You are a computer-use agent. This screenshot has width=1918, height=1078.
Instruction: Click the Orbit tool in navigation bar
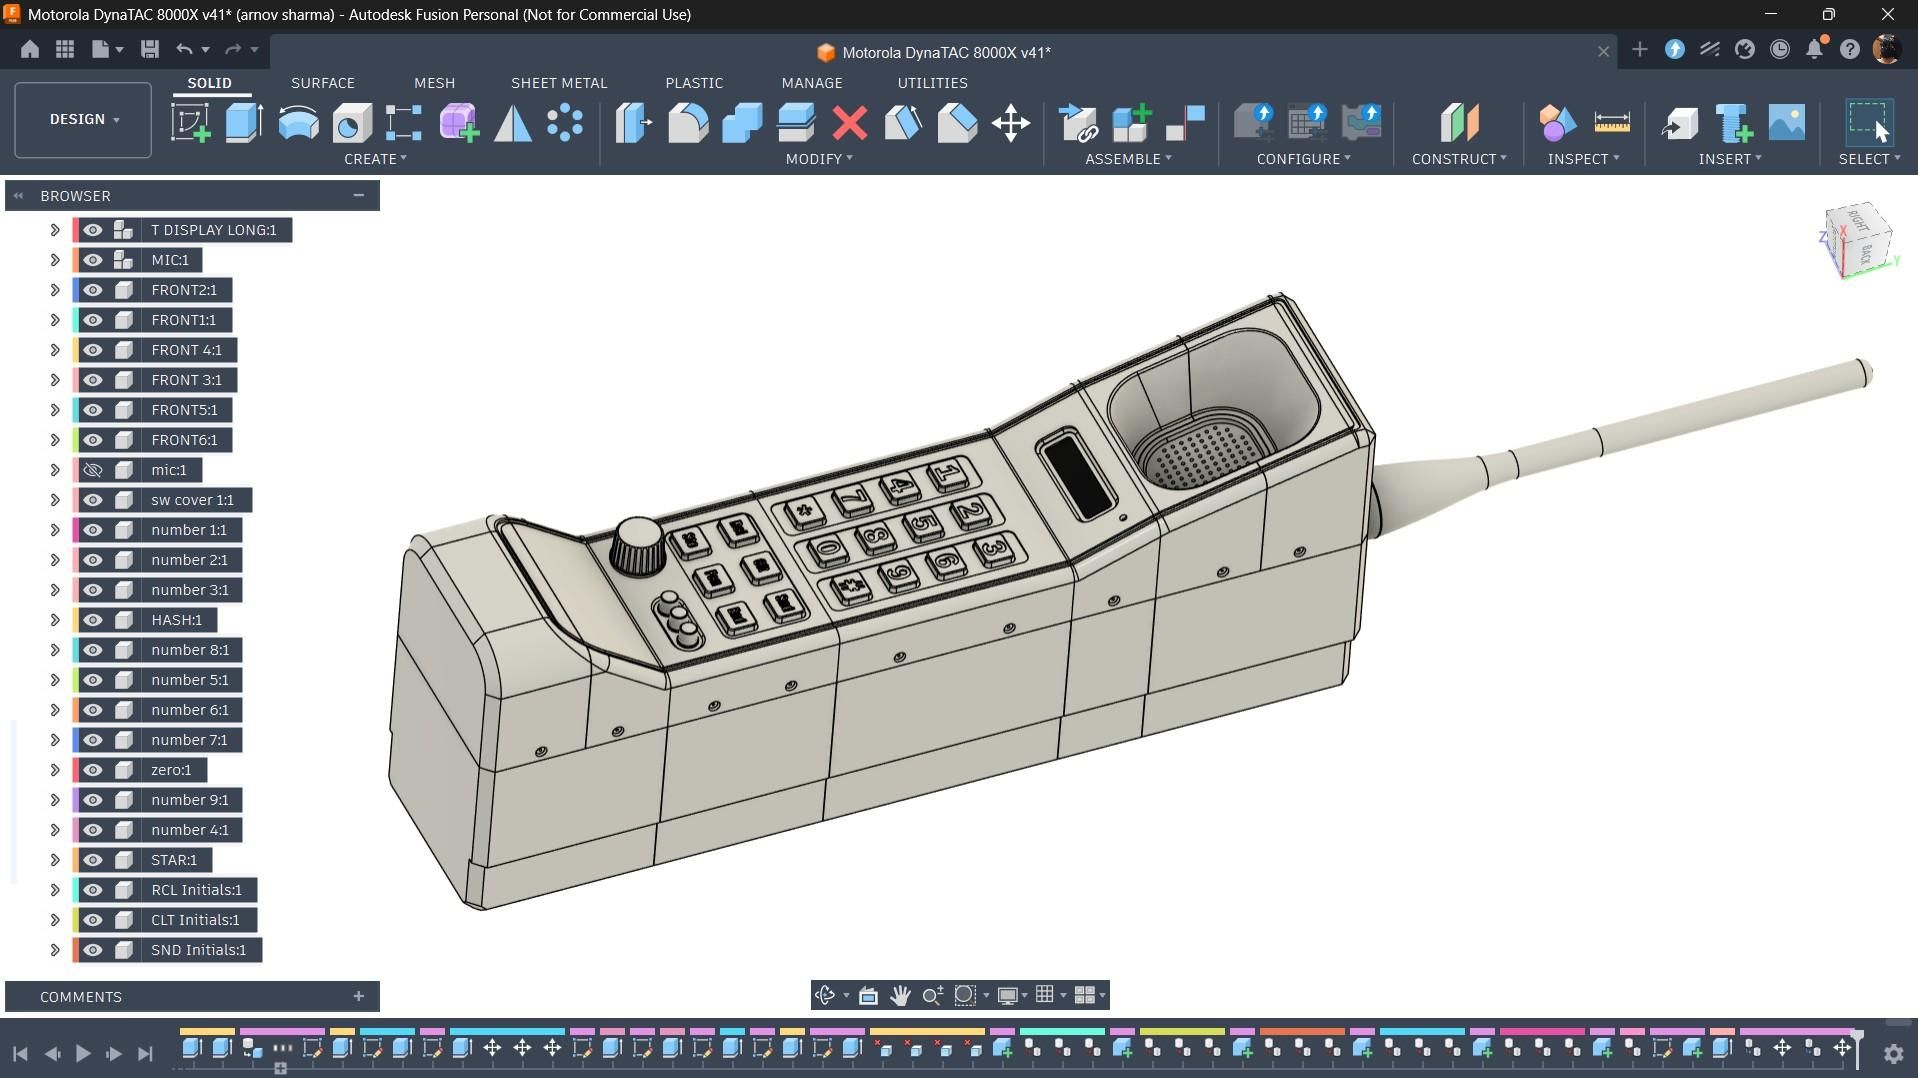[826, 995]
